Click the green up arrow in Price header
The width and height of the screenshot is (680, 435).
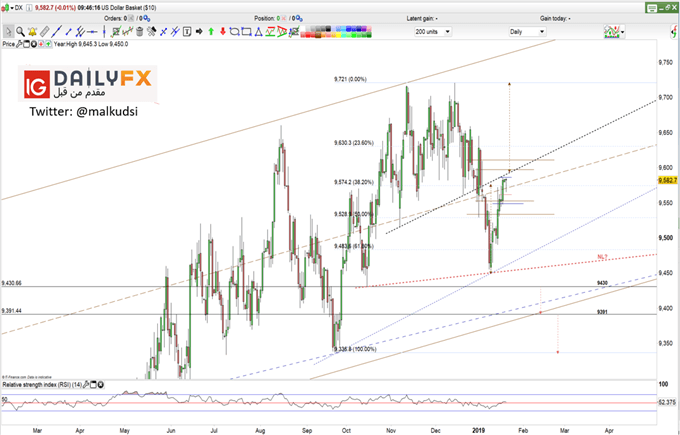coord(48,44)
